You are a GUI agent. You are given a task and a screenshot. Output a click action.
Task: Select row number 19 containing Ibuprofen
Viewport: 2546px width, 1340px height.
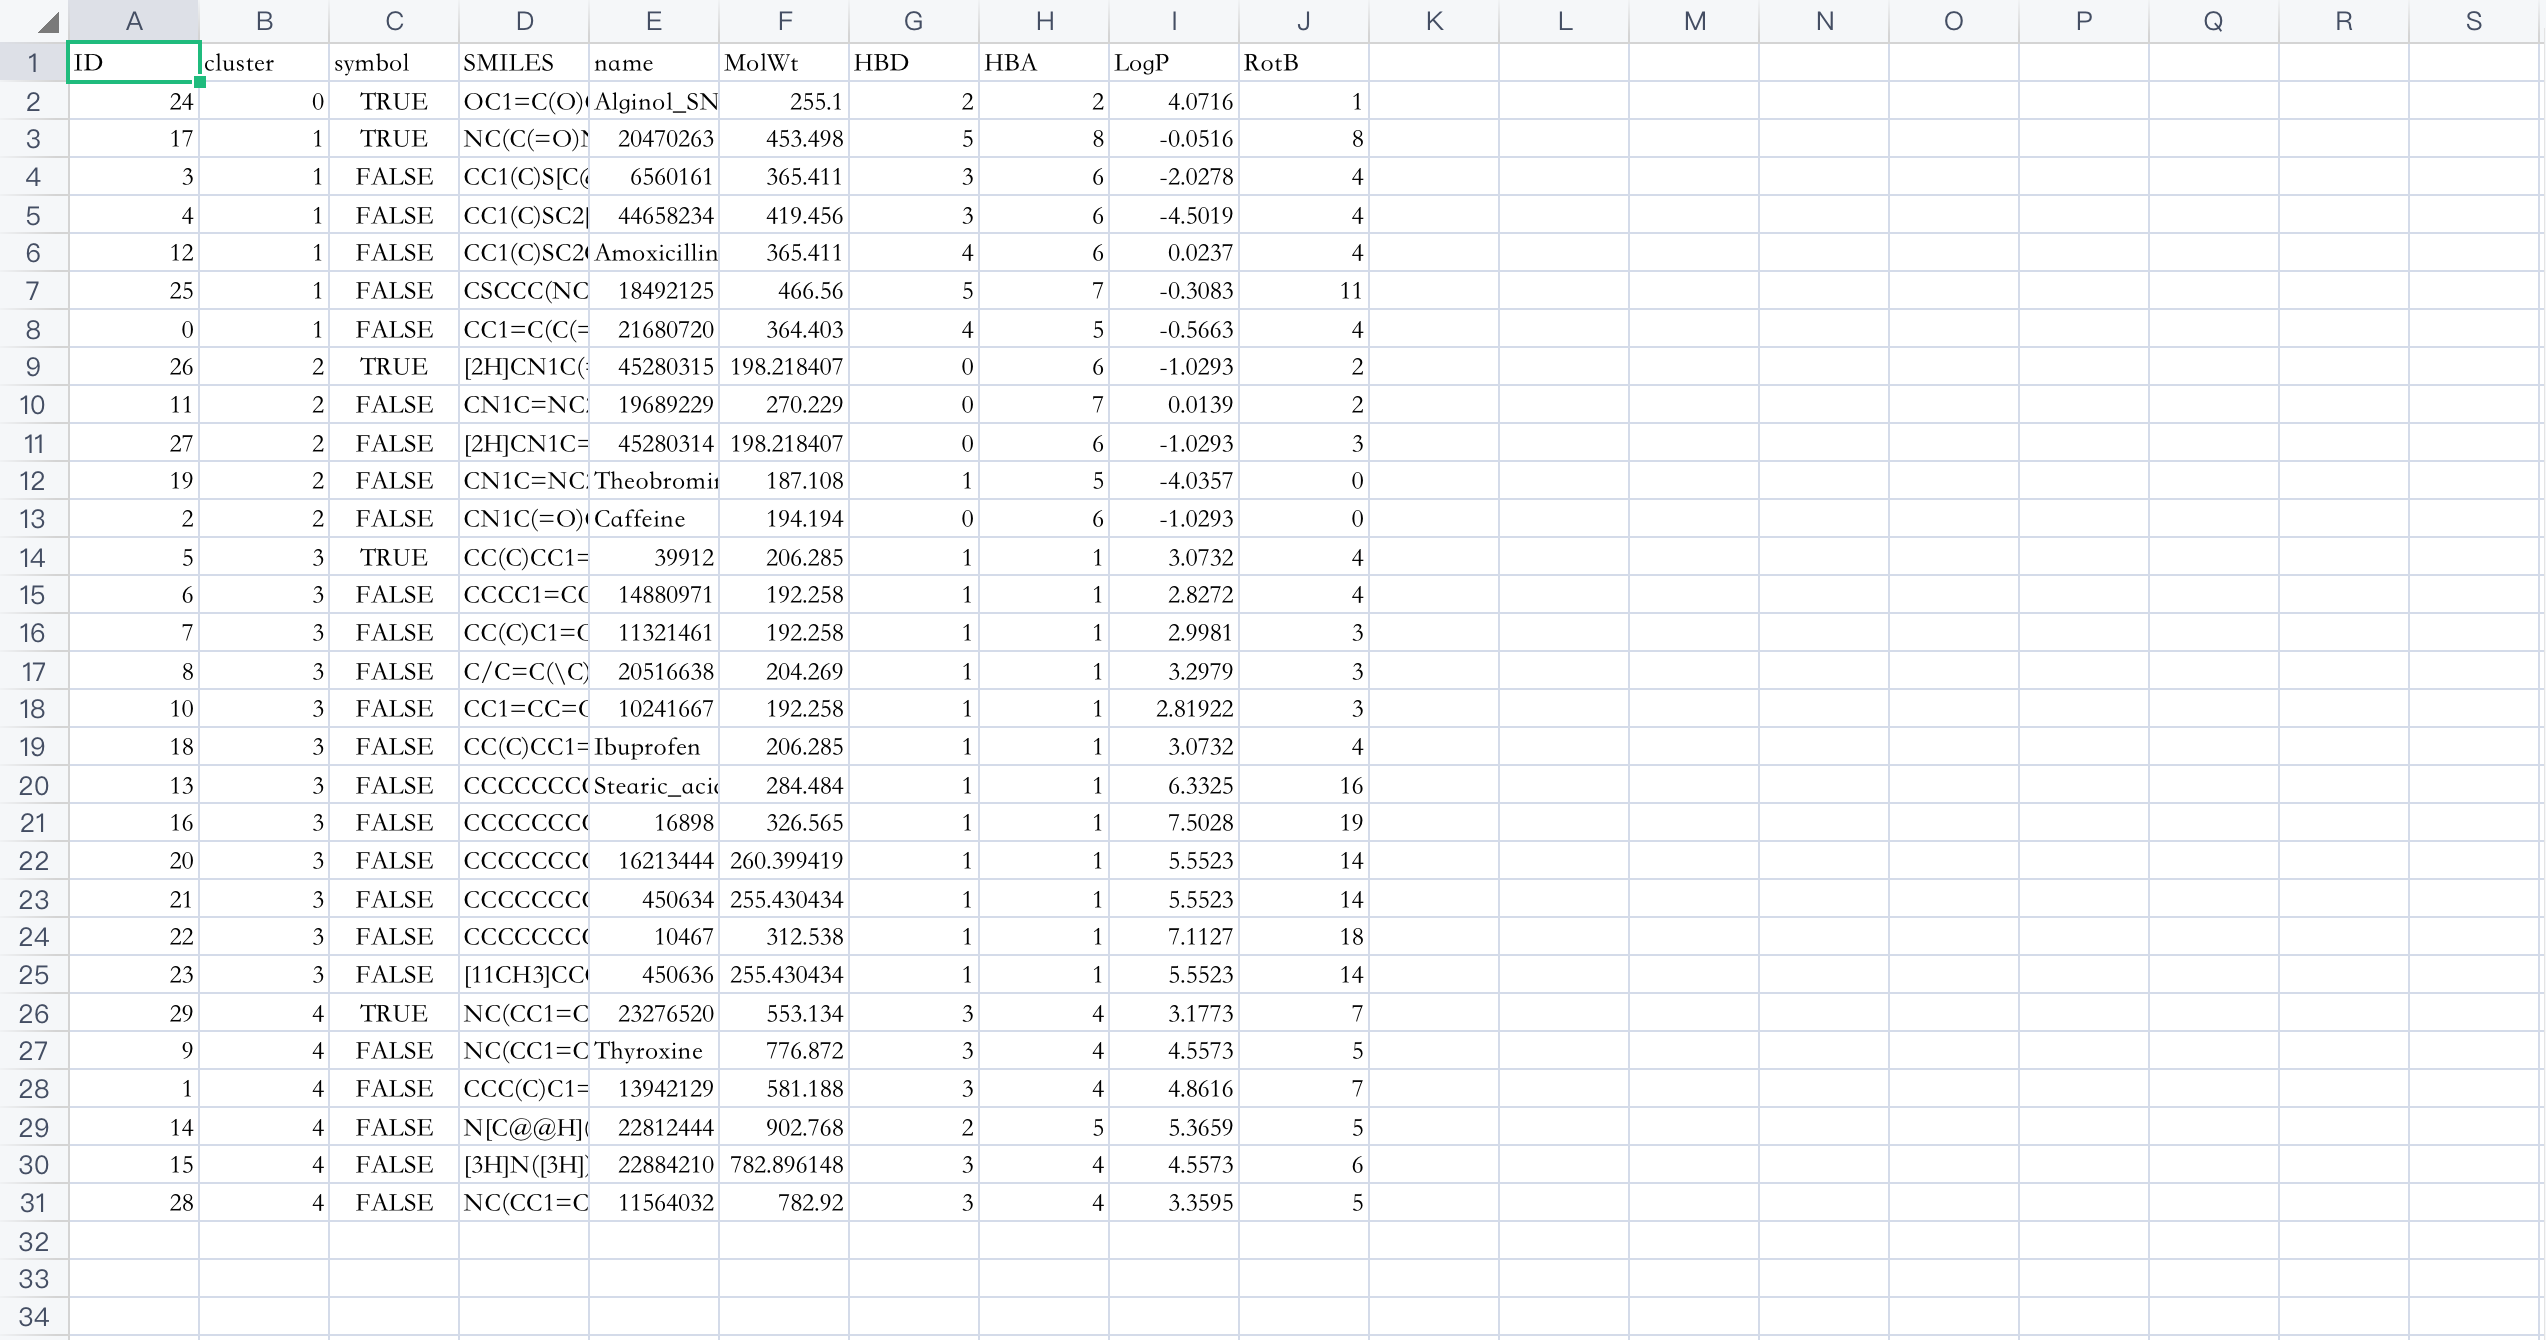pyautogui.click(x=32, y=746)
